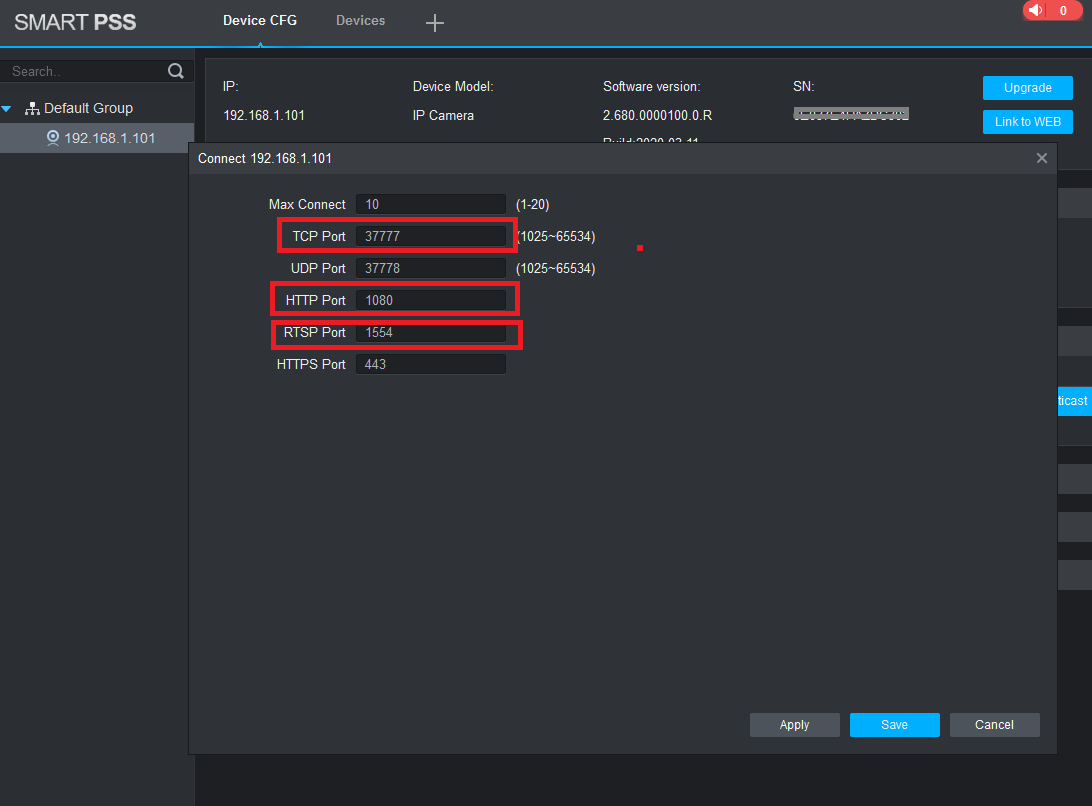Edit the HTTPS Port field

[x=430, y=364]
